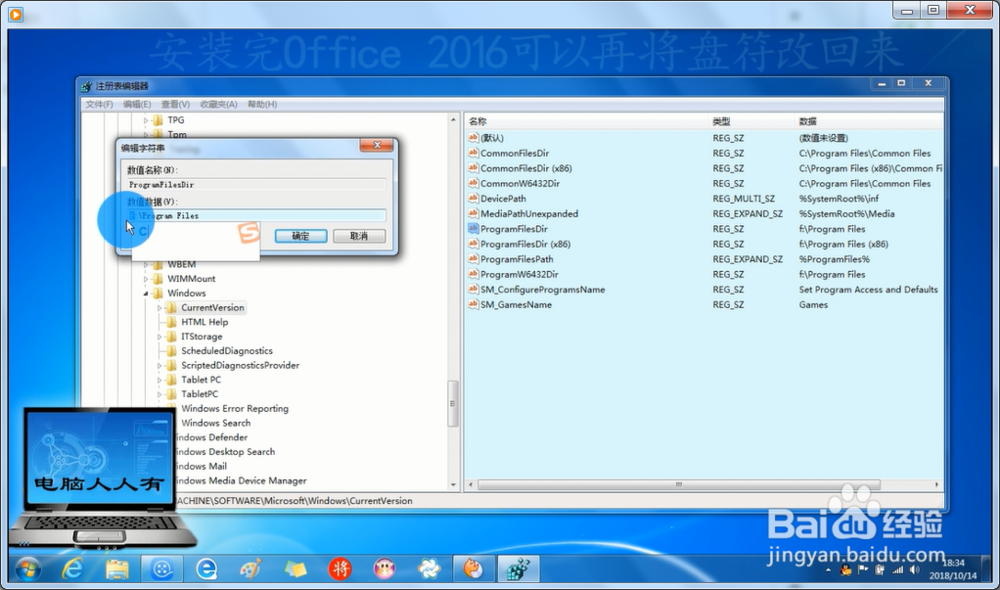The image size is (1000, 590).
Task: Open the 收藏夹(A) menu
Action: (219, 104)
